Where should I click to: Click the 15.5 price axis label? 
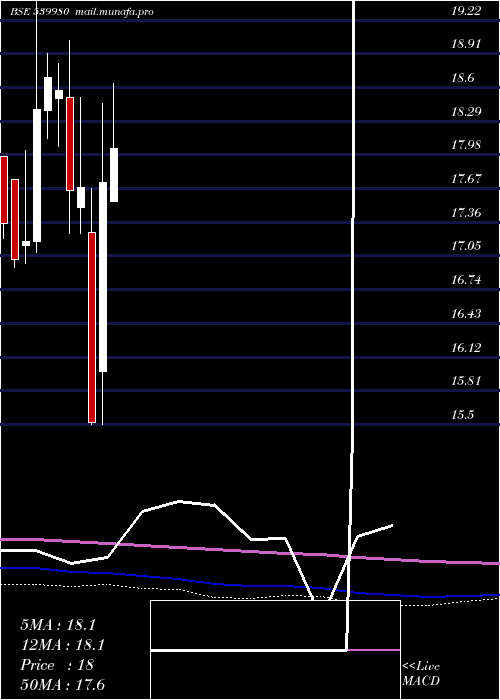coord(463,415)
